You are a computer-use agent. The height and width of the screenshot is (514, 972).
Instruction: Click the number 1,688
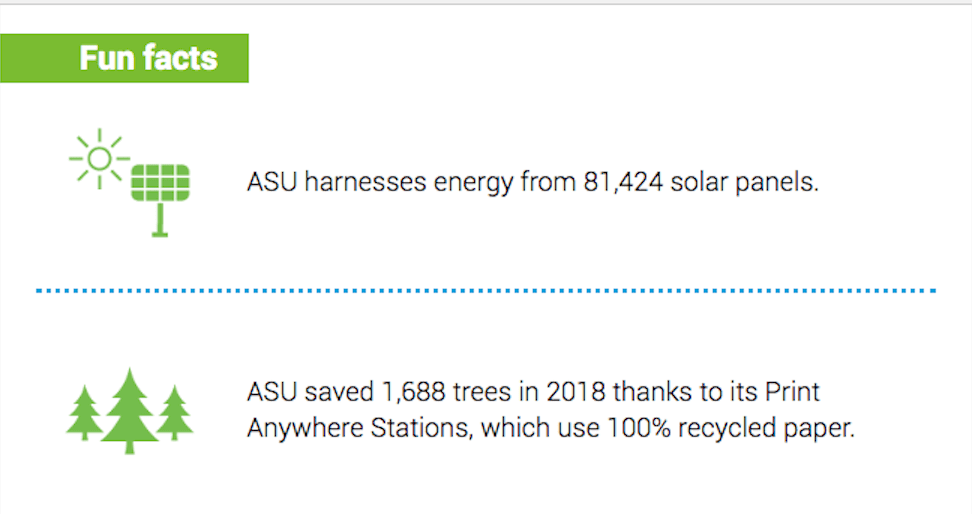pyautogui.click(x=413, y=392)
